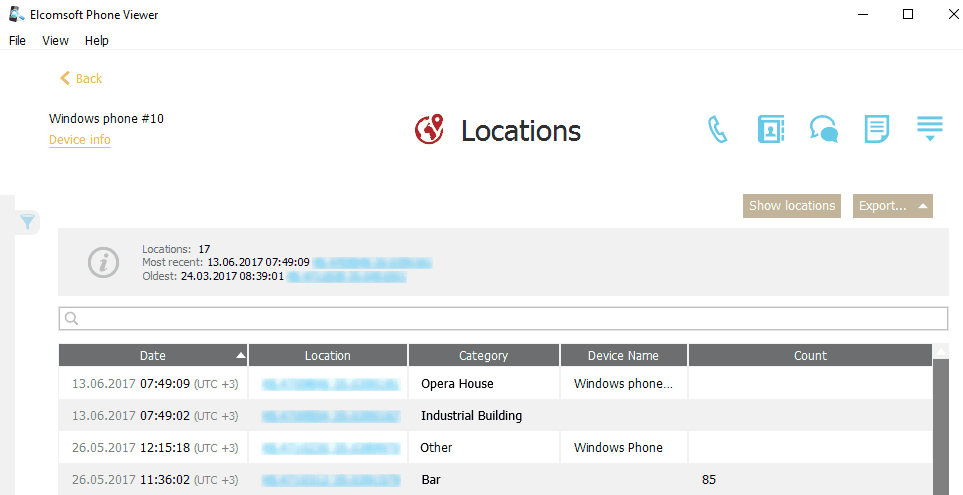Viewport: 963px width, 495px height.
Task: Click the Locations globe pin icon
Action: (x=429, y=130)
